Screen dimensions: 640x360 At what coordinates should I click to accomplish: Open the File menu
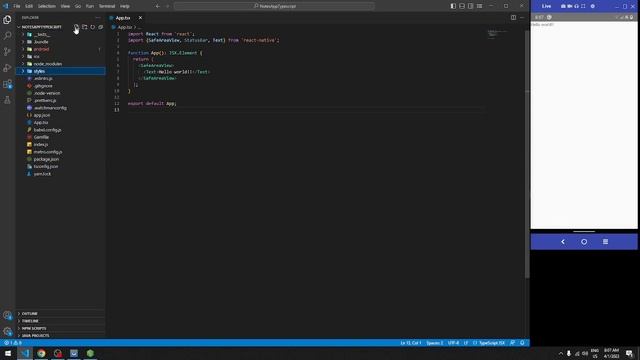17,6
